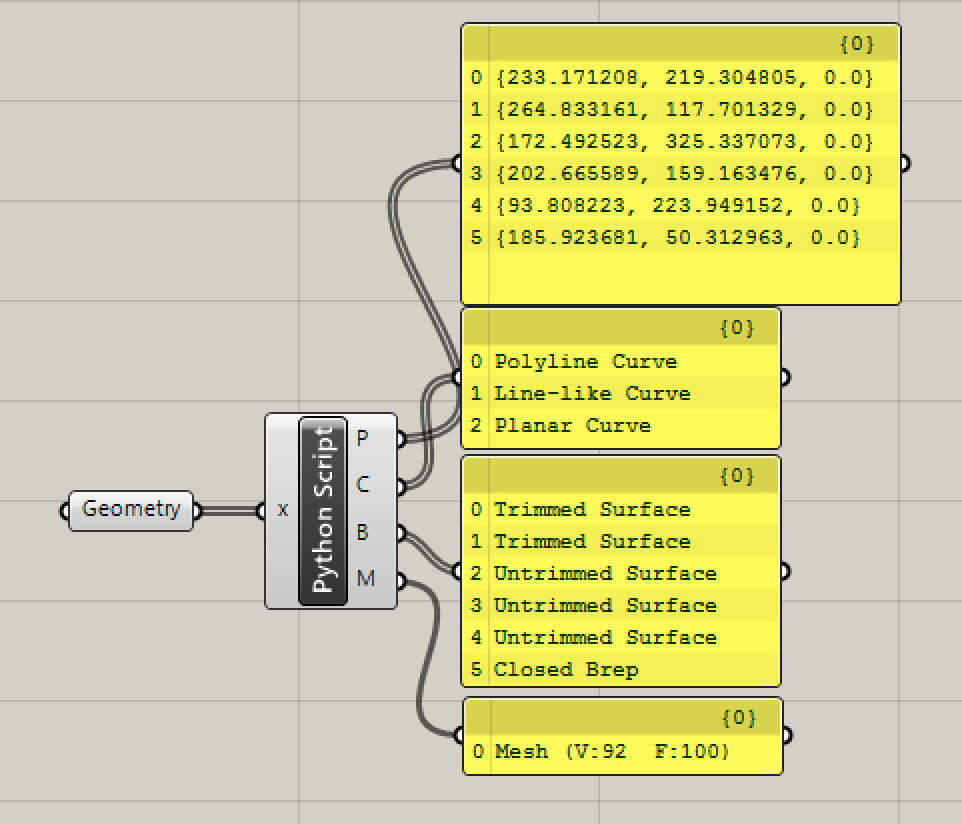
Task: Click the M output port on Python Script
Action: pos(398,582)
